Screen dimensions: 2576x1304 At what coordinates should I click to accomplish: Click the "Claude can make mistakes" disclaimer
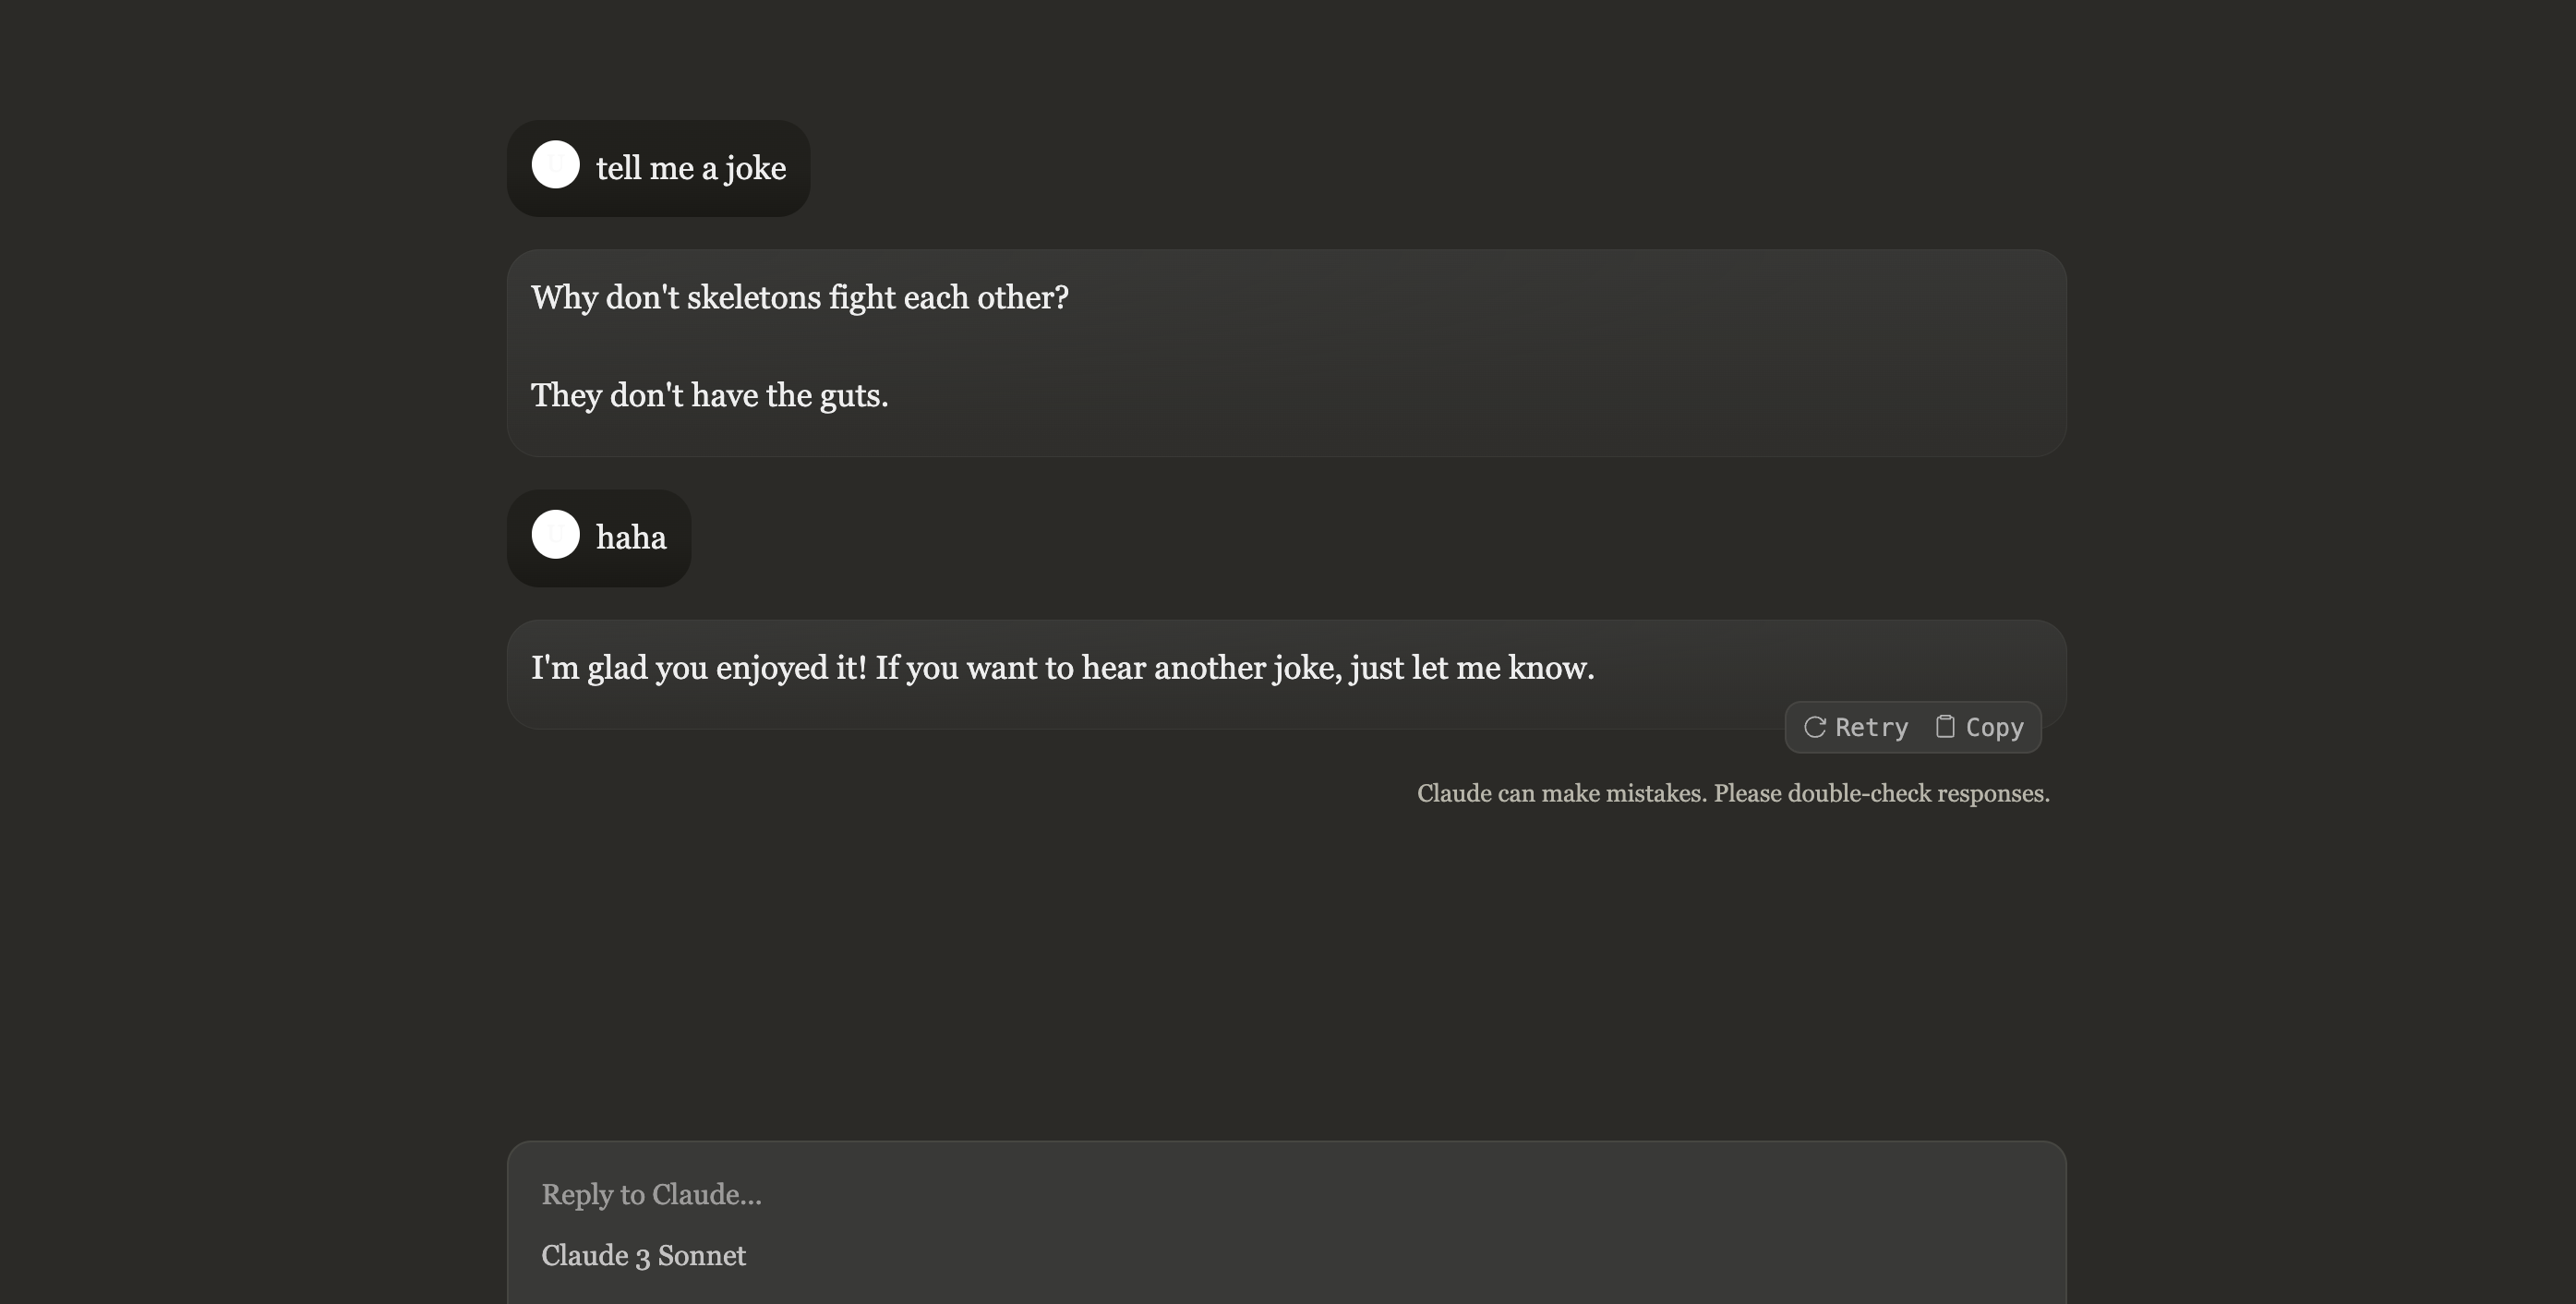[x=1560, y=794]
